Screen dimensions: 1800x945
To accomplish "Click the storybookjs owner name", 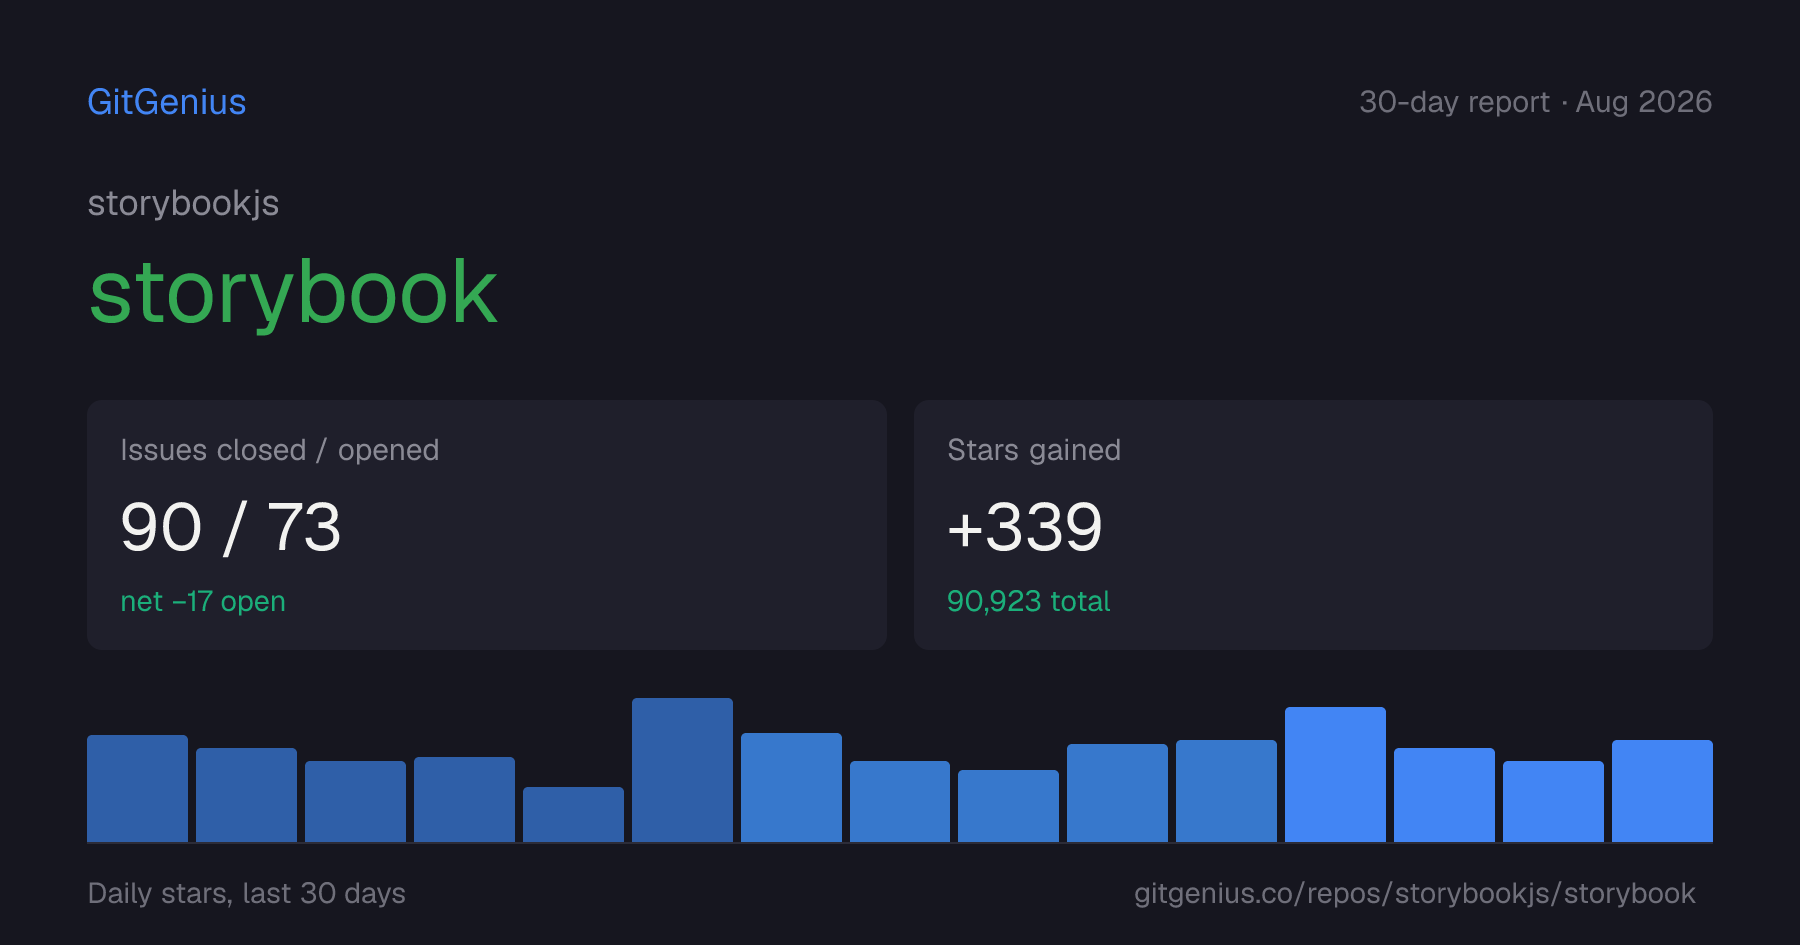I will pos(183,203).
